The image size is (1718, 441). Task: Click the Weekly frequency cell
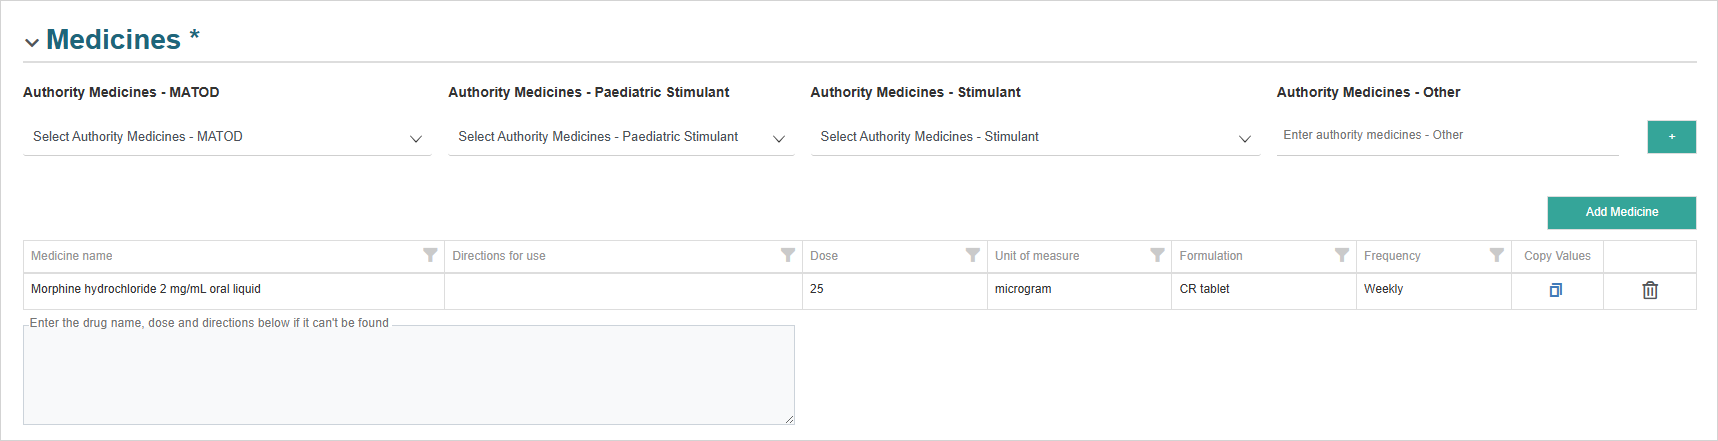1432,290
